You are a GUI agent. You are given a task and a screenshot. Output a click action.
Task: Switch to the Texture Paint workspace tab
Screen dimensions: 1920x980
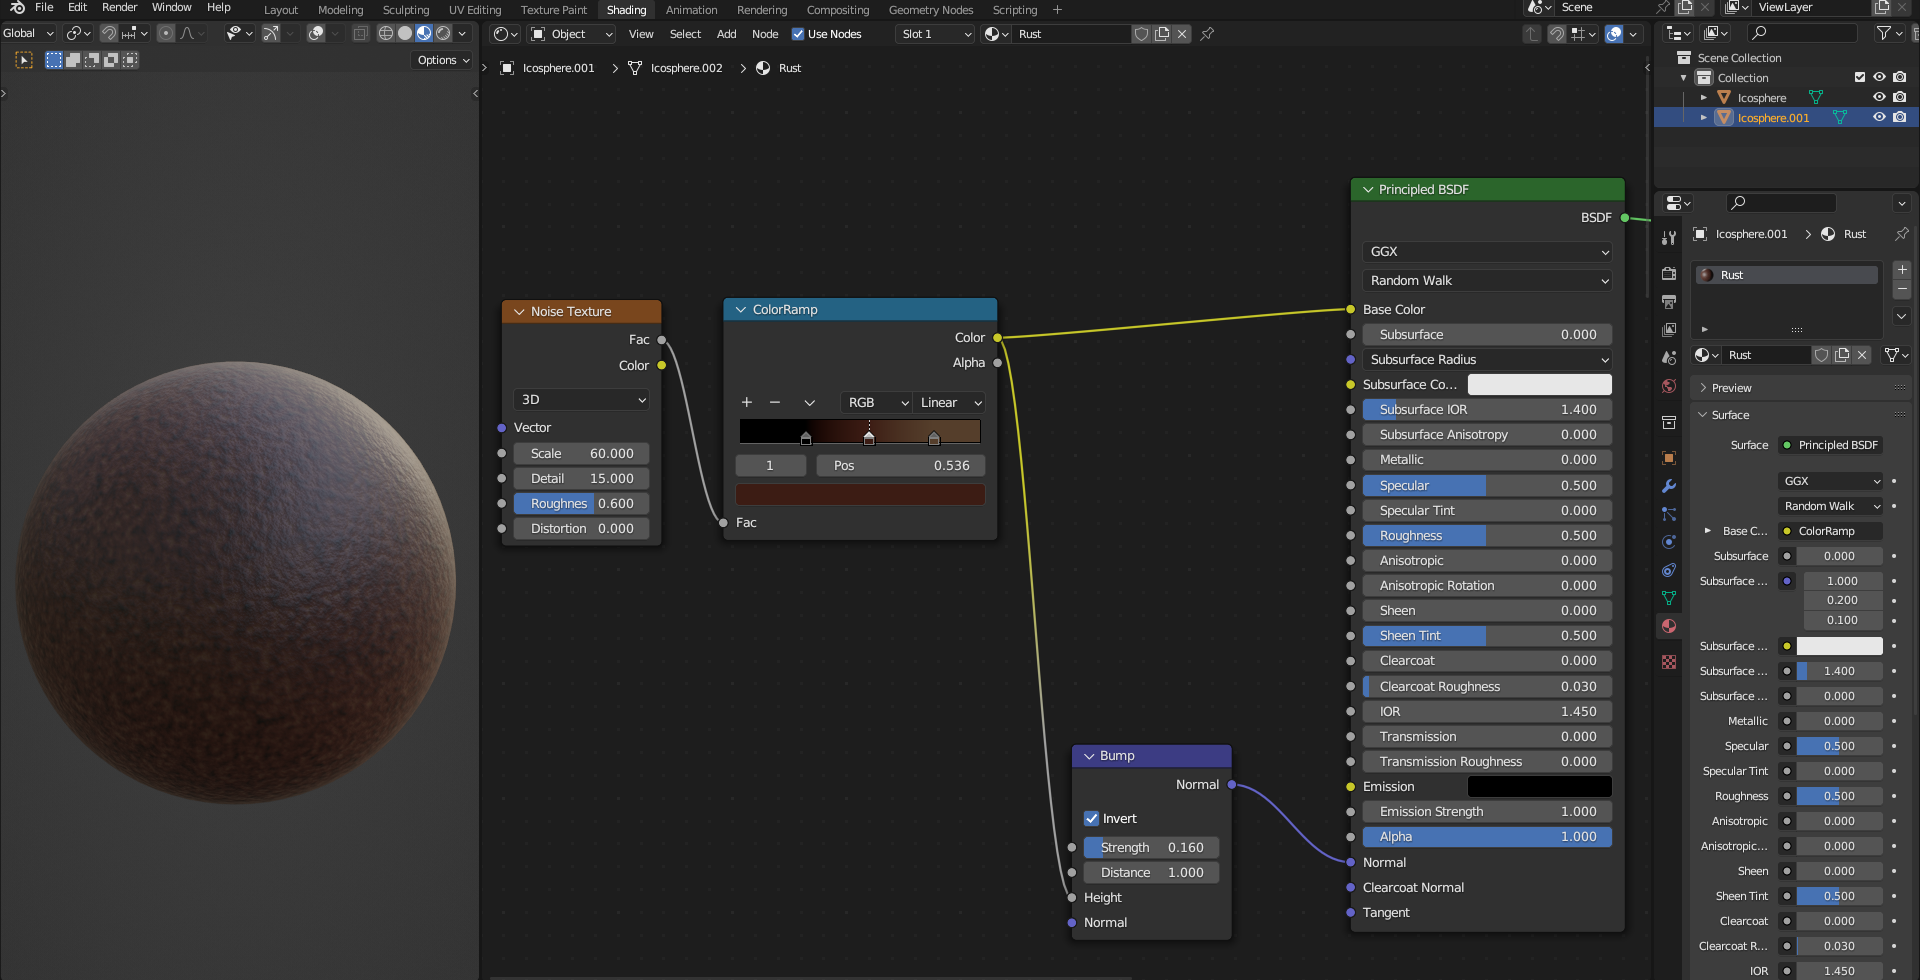pos(553,10)
